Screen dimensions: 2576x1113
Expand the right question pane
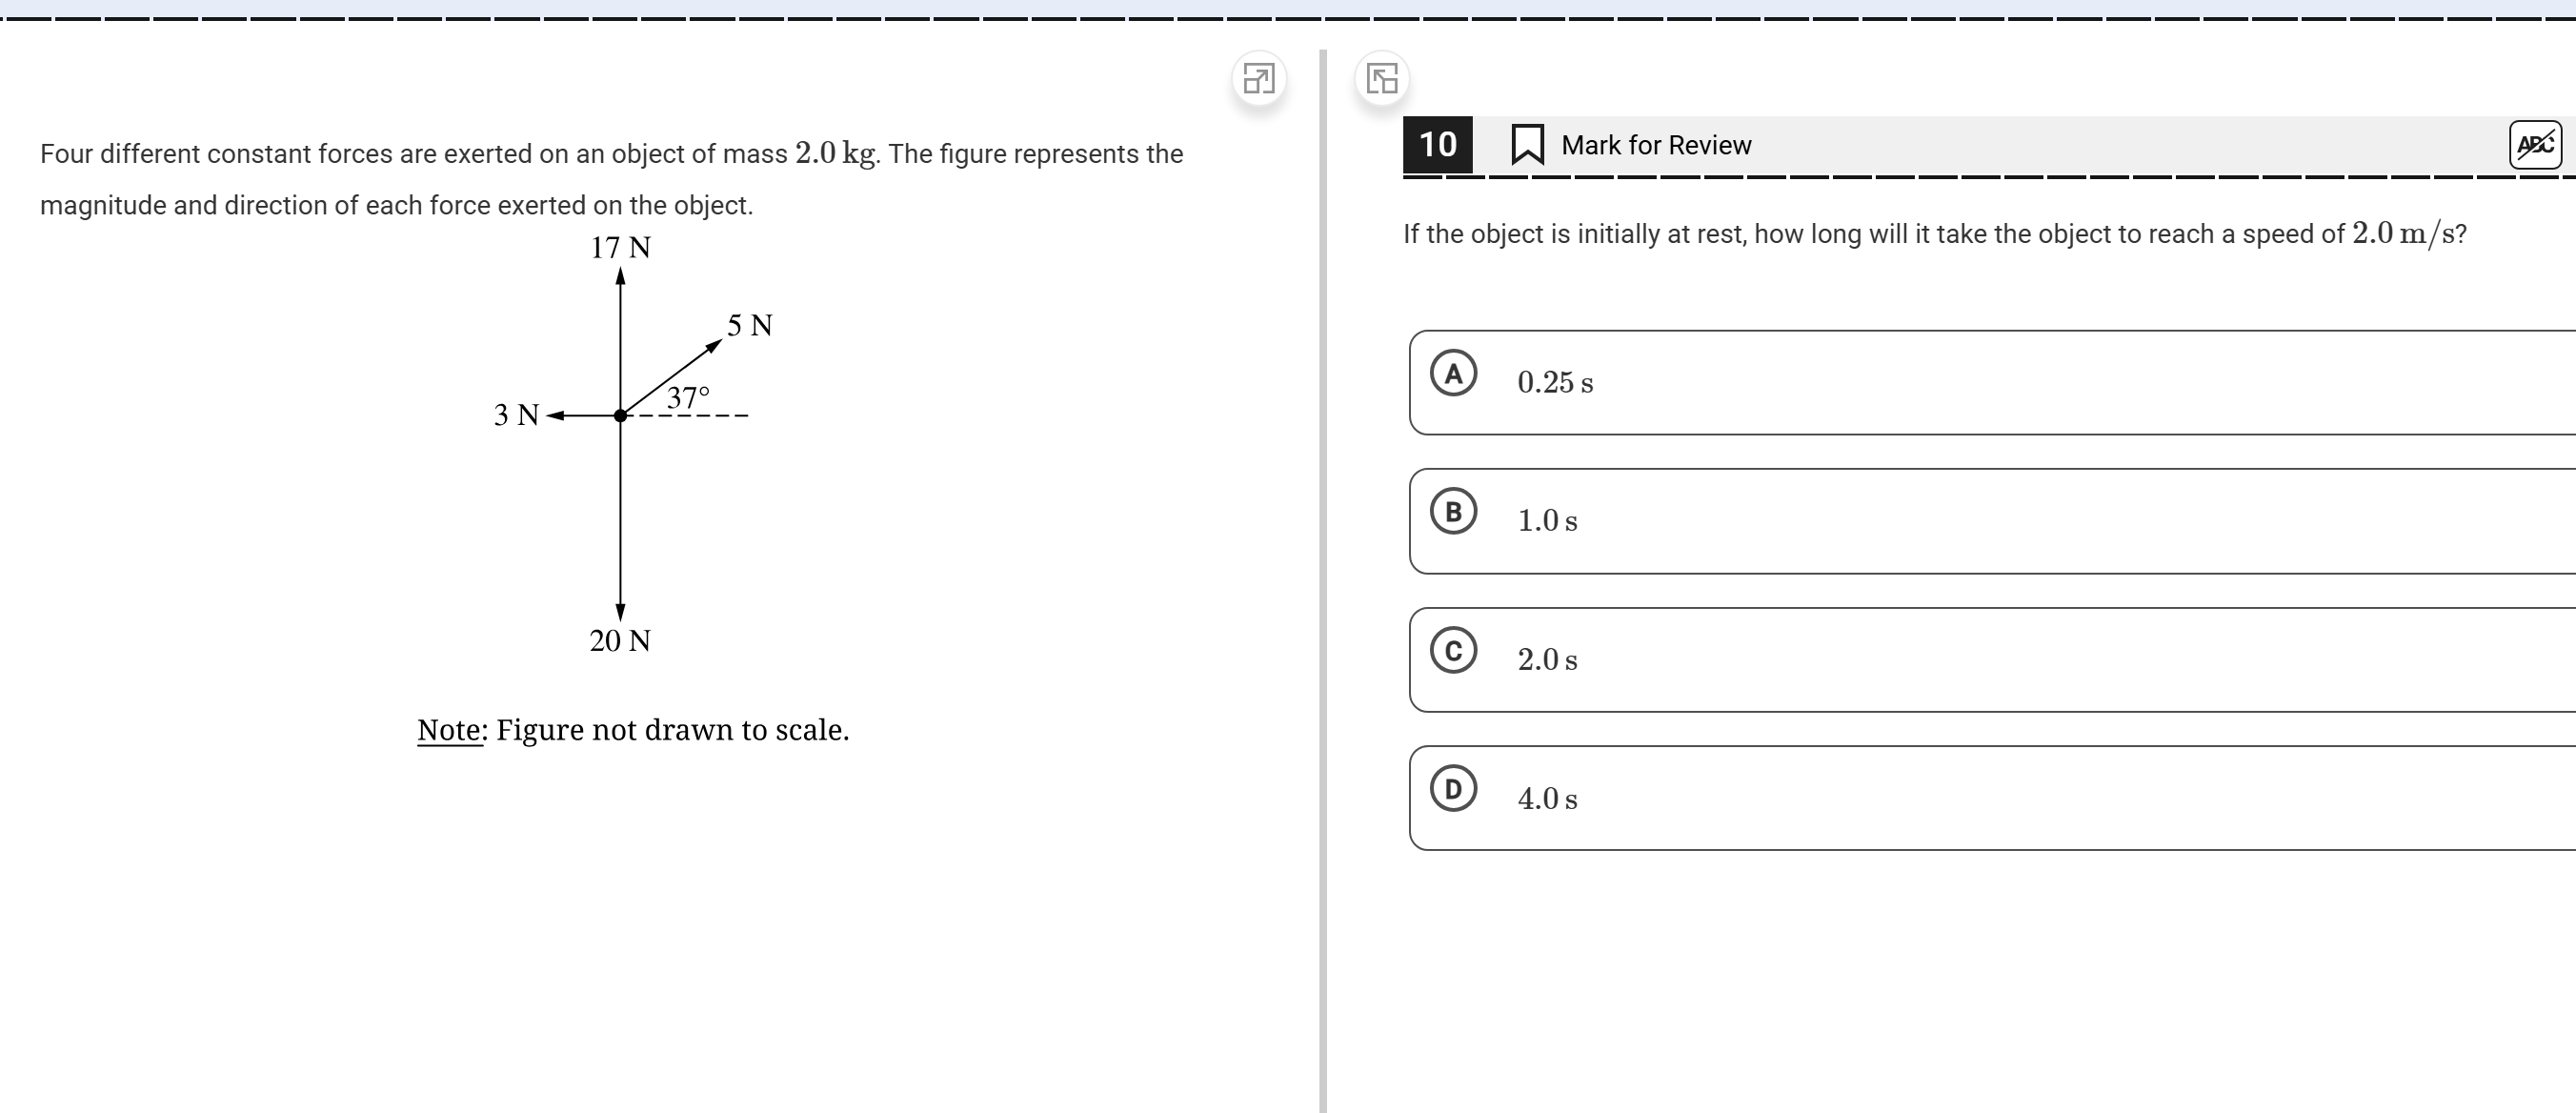pos(1382,78)
